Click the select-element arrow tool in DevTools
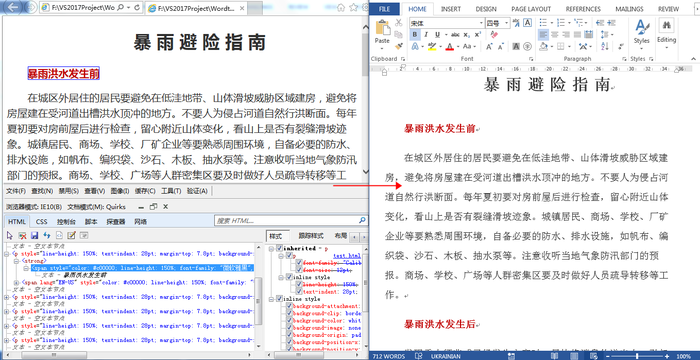Image resolution: width=700 pixels, height=360 pixels. 10,235
